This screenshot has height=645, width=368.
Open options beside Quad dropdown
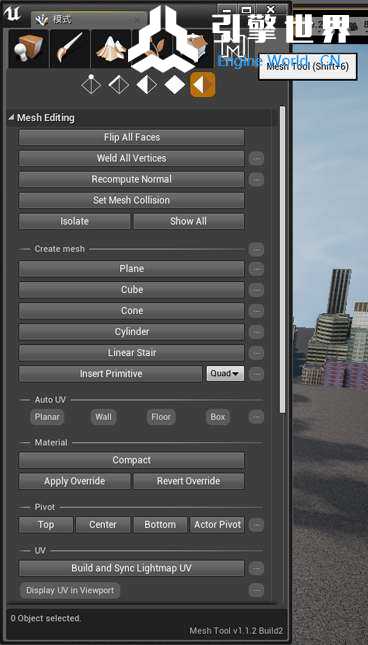pyautogui.click(x=256, y=374)
